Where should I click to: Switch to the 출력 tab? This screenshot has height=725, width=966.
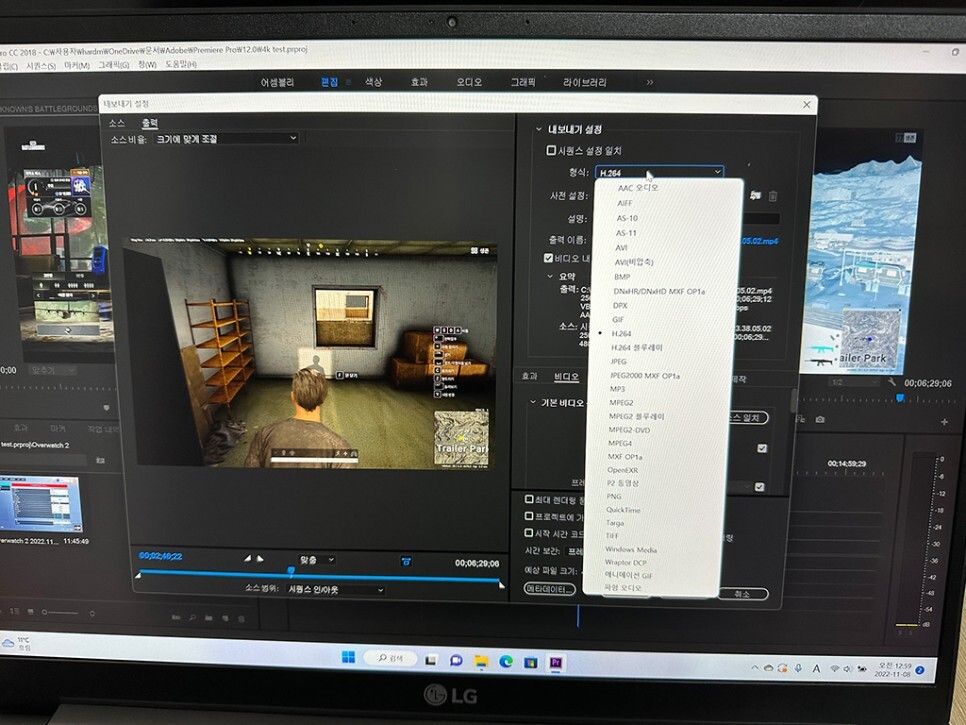coord(150,123)
